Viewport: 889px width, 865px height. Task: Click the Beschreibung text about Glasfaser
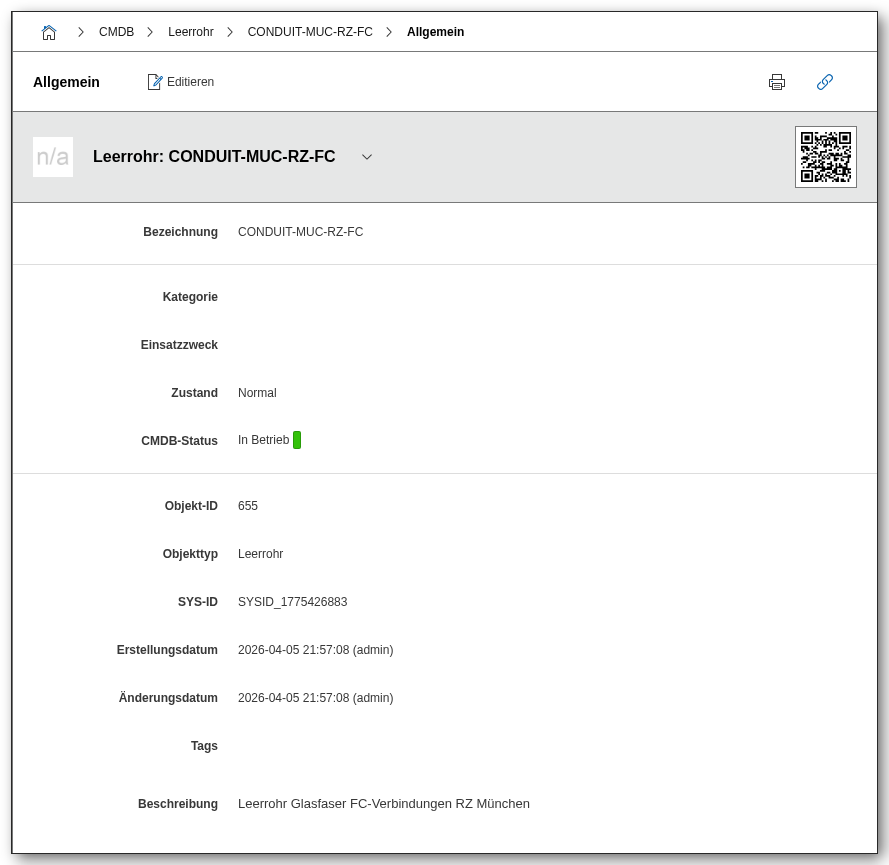pos(383,804)
